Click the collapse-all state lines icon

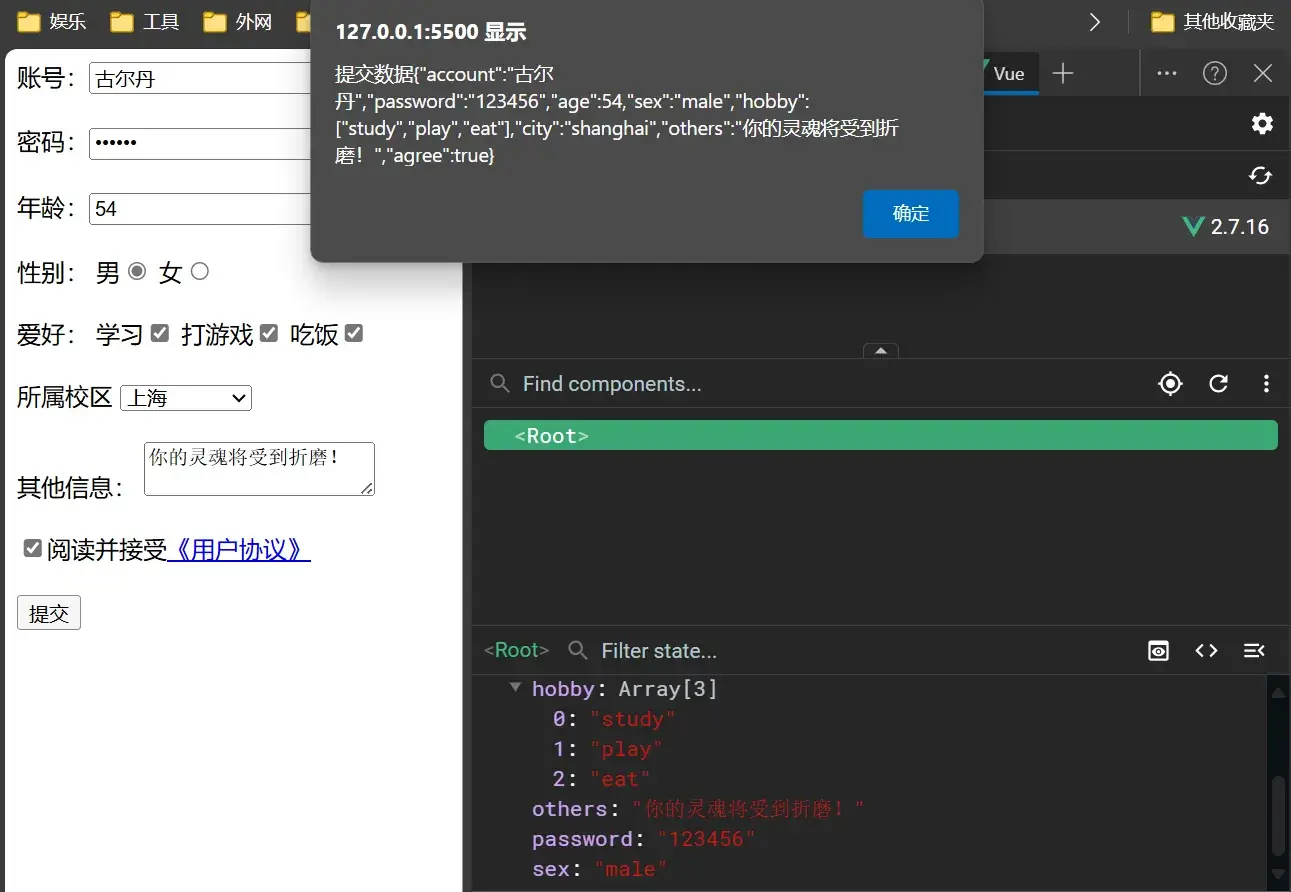1254,651
